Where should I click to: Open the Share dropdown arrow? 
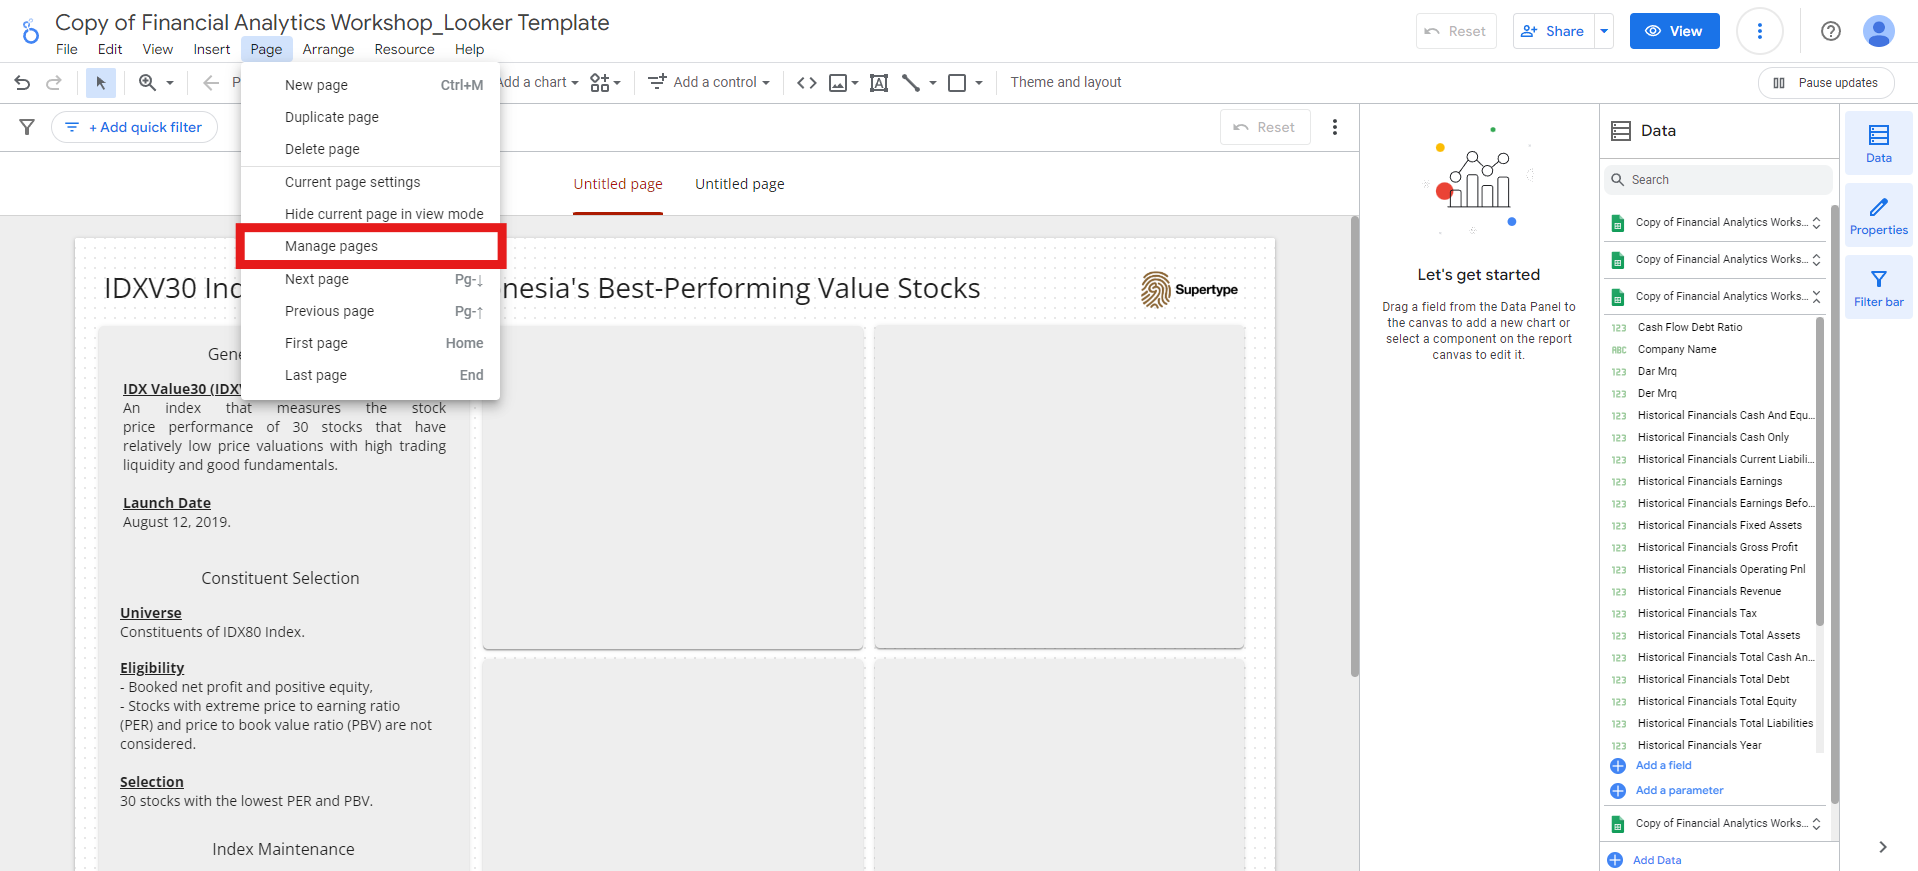1604,31
